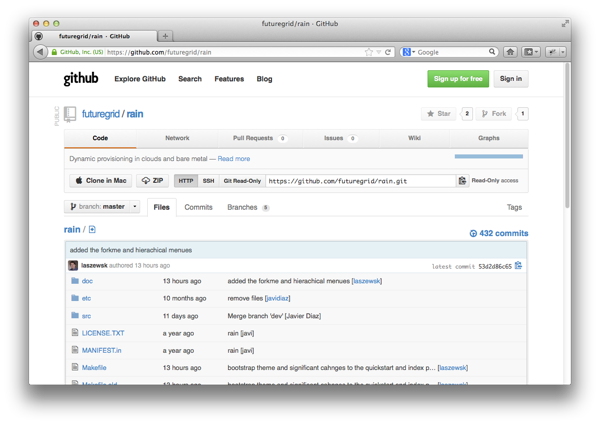Open Search in the header nav
Image resolution: width=600 pixels, height=425 pixels.
pyautogui.click(x=190, y=79)
